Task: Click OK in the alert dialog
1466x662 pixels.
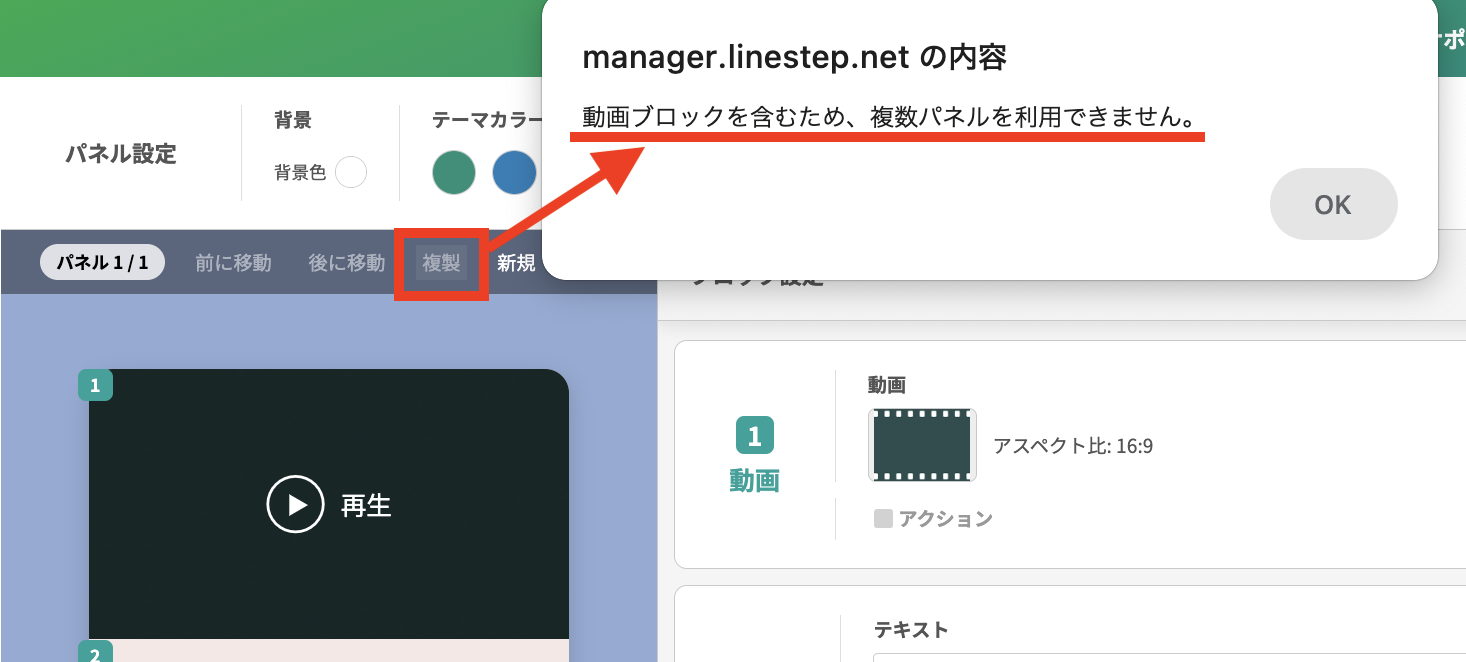Action: coord(1333,204)
